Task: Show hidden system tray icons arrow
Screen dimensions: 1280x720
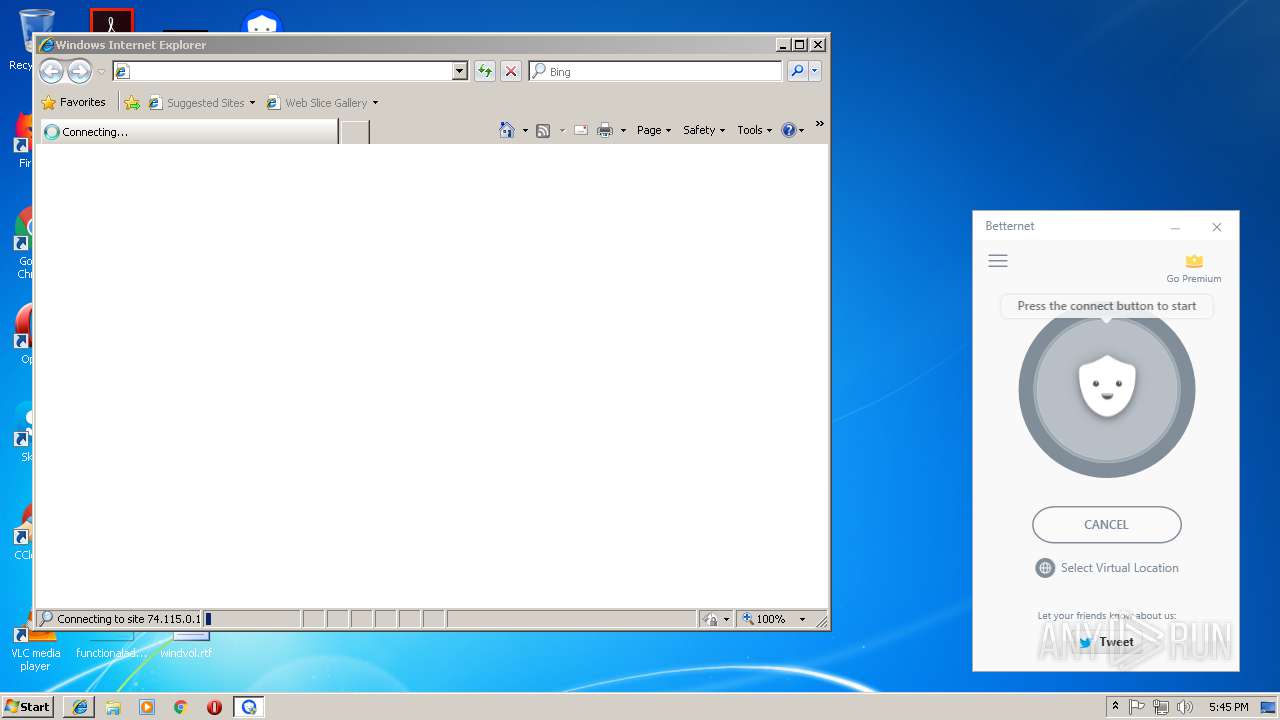Action: pyautogui.click(x=1116, y=707)
